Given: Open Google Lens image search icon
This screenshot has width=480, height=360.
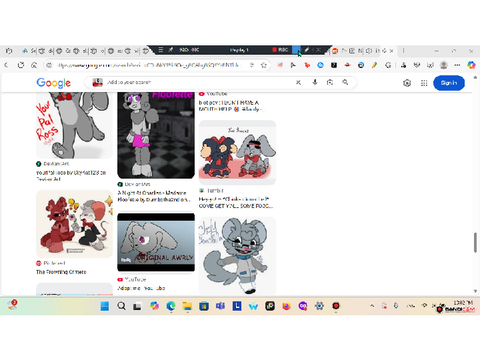Looking at the screenshot, I should click(330, 82).
